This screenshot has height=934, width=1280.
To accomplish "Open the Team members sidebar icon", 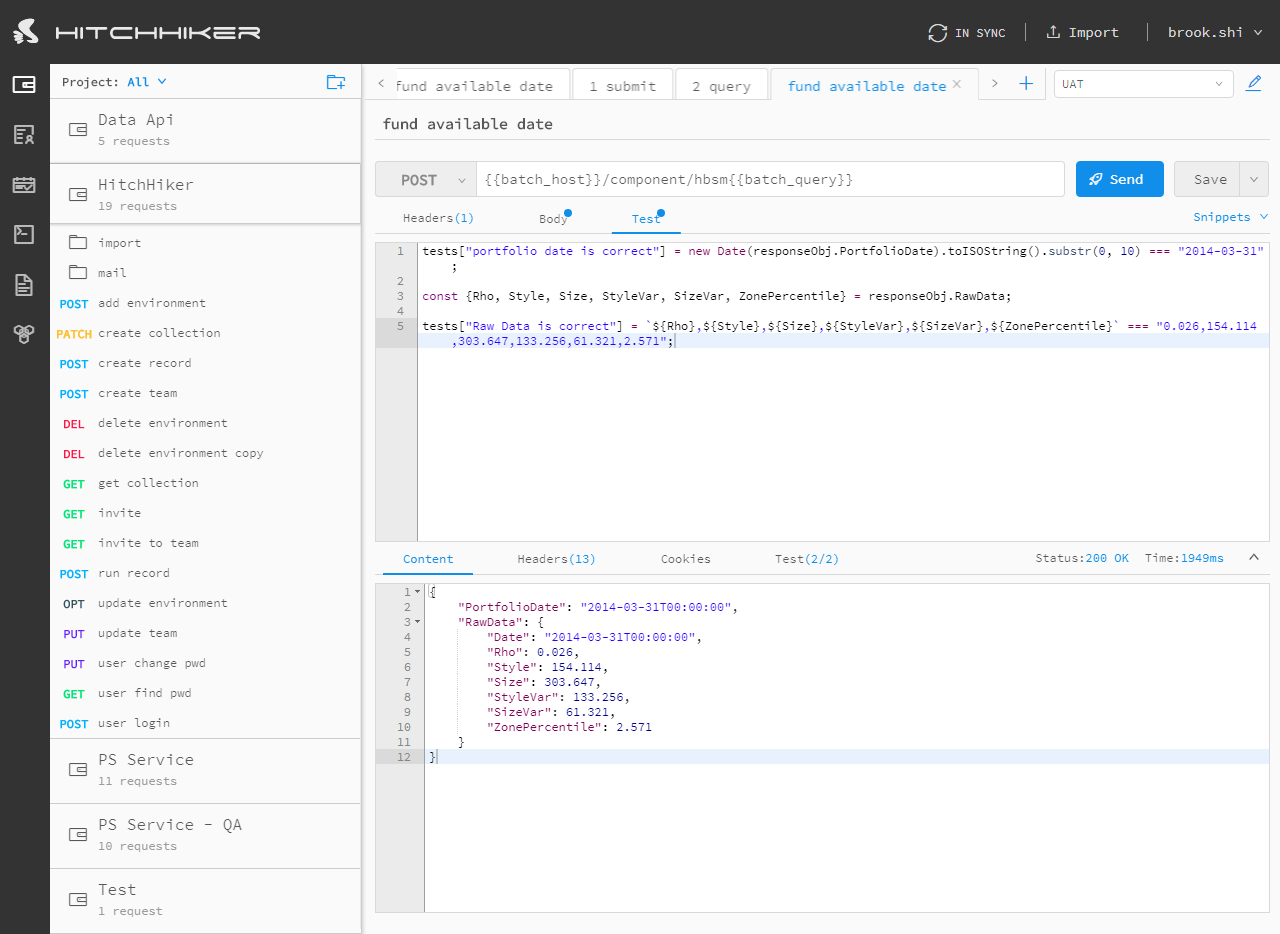I will pos(24,135).
